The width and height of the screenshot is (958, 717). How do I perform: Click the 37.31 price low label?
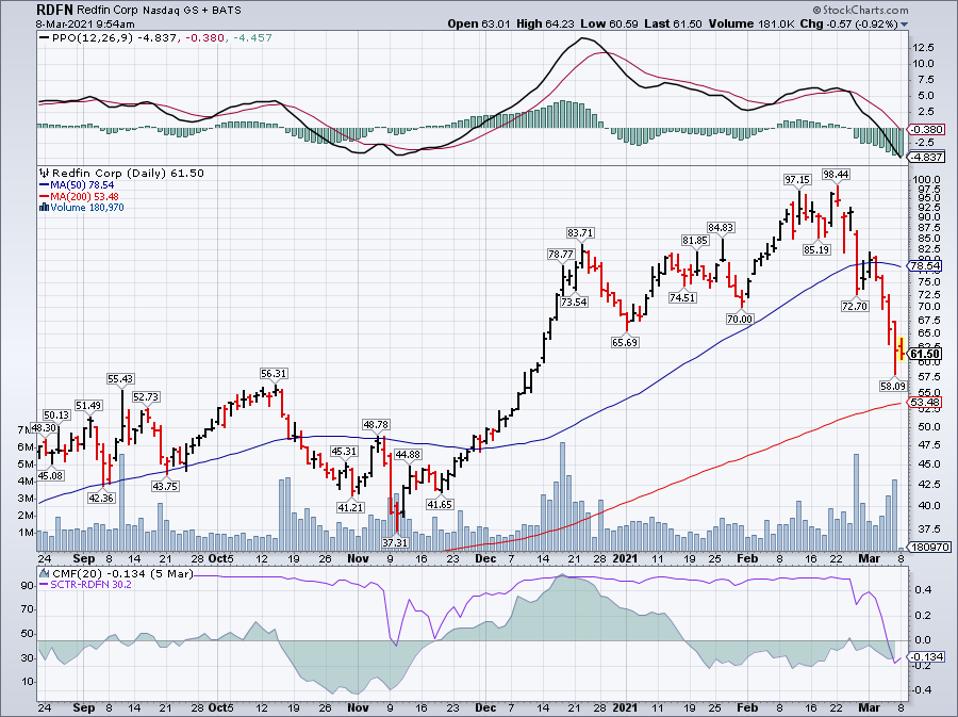[395, 542]
